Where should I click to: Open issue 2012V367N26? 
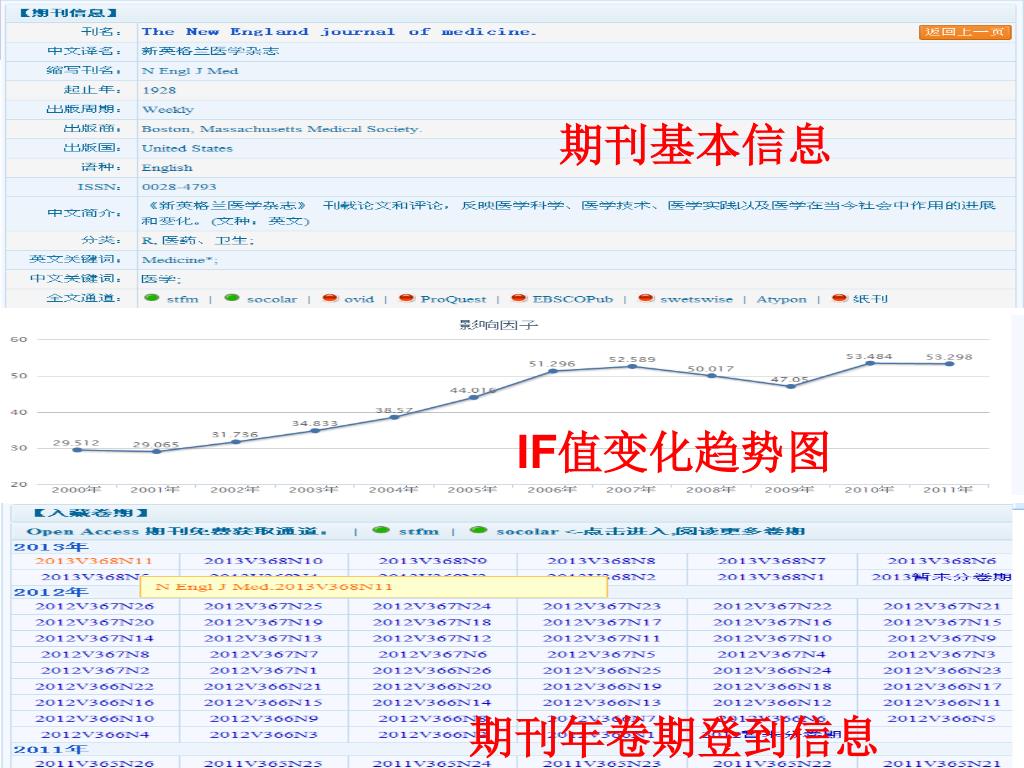[x=95, y=607]
